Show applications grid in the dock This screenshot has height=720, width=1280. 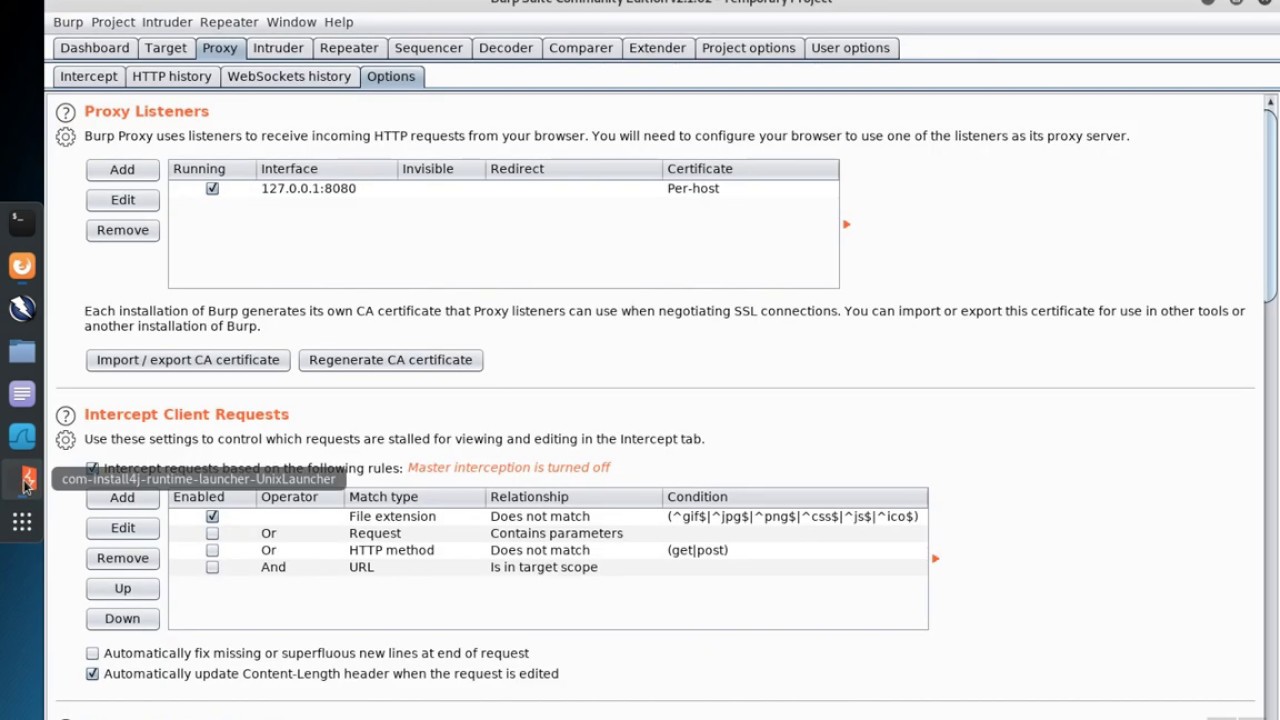(x=22, y=522)
